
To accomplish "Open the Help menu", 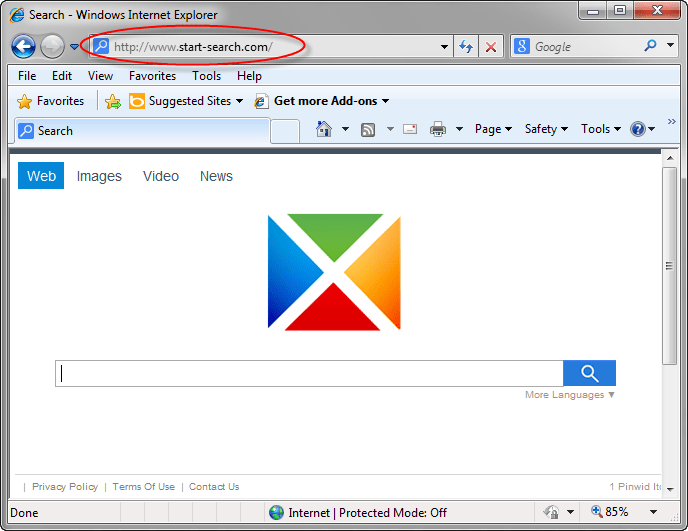I will (249, 76).
